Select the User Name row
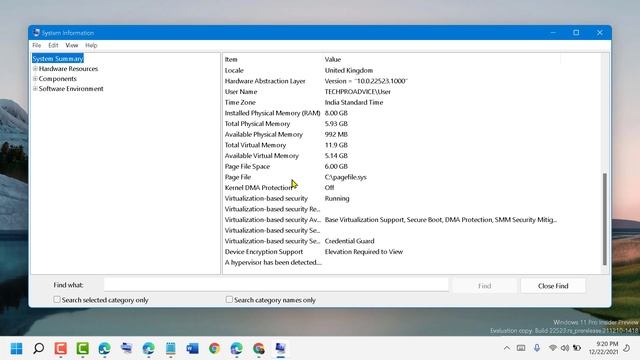640x360 pixels. point(411,91)
